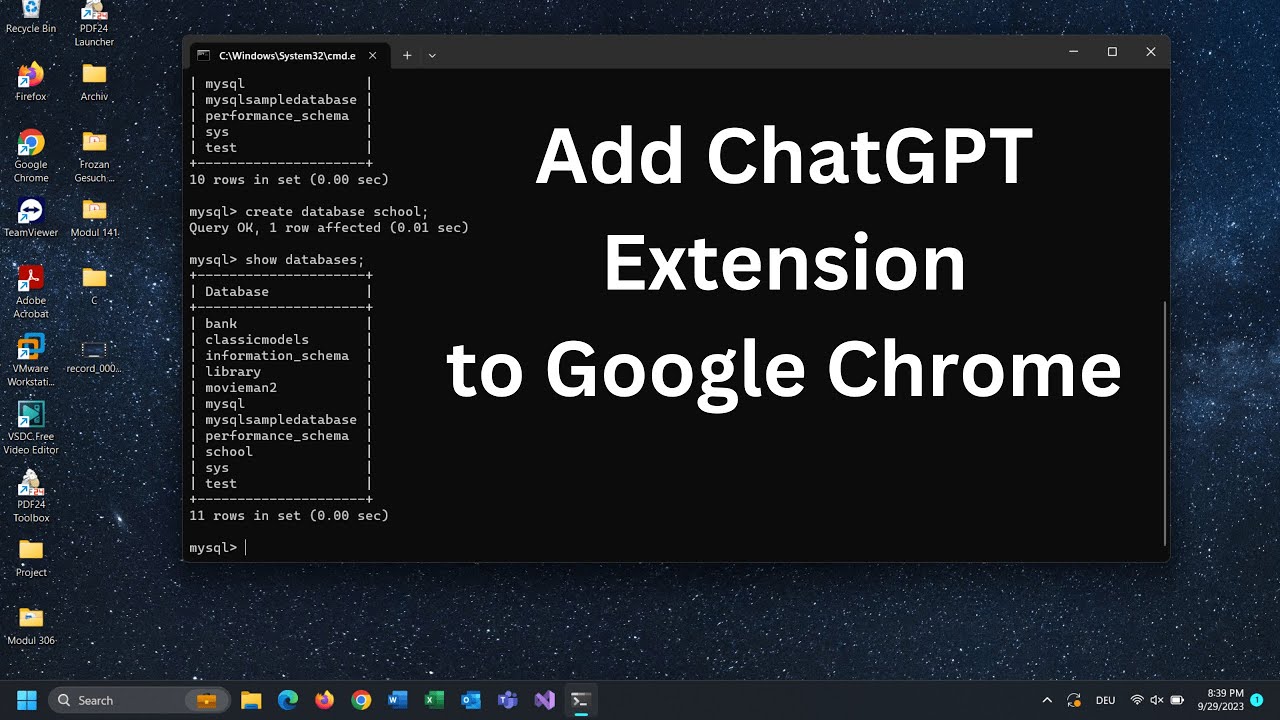This screenshot has width=1280, height=720.
Task: Open Microsoft Excel from the taskbar
Action: 434,700
